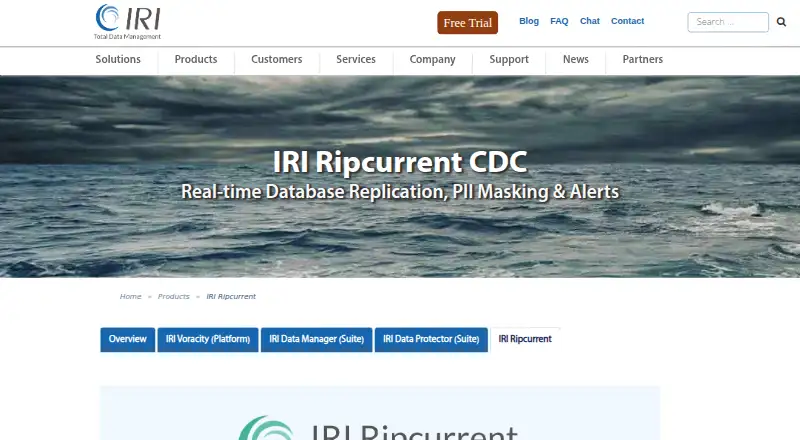
Task: Select the IRI Ripcurrent tab
Action: pyautogui.click(x=525, y=339)
